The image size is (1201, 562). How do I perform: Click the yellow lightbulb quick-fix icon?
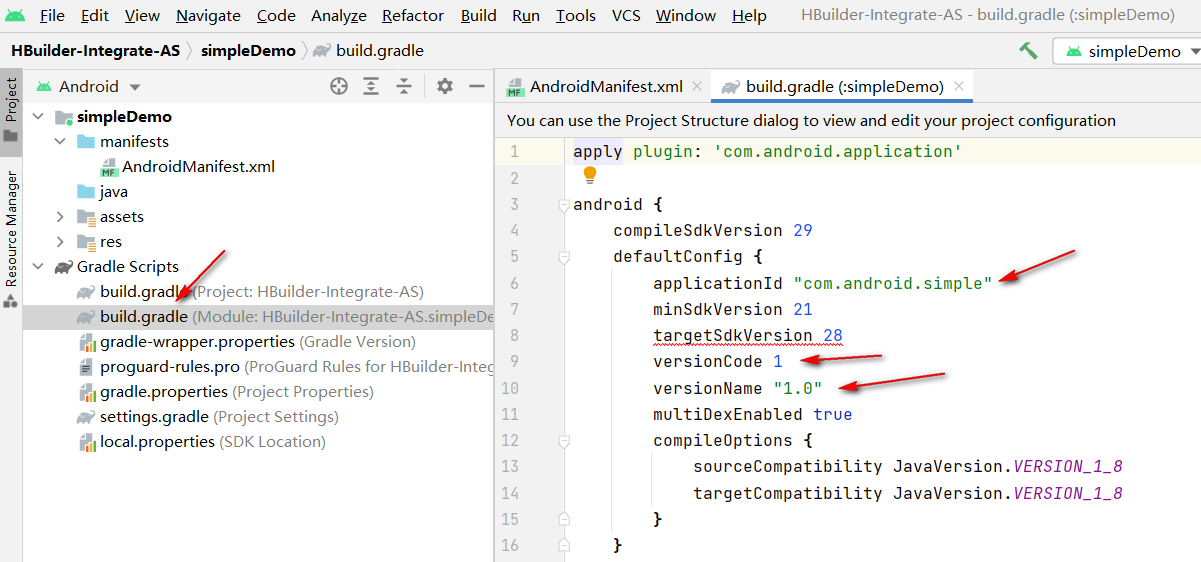pos(590,176)
